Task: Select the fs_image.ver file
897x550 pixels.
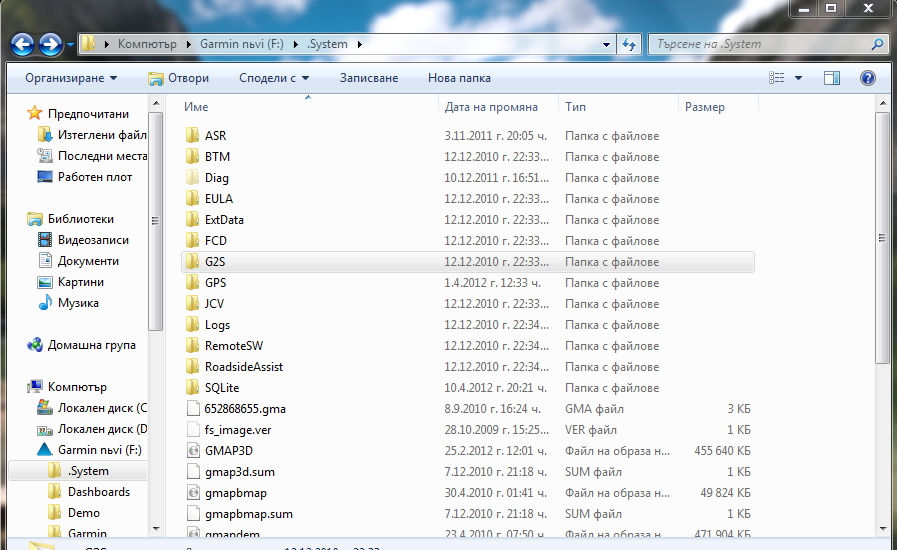Action: tap(238, 430)
